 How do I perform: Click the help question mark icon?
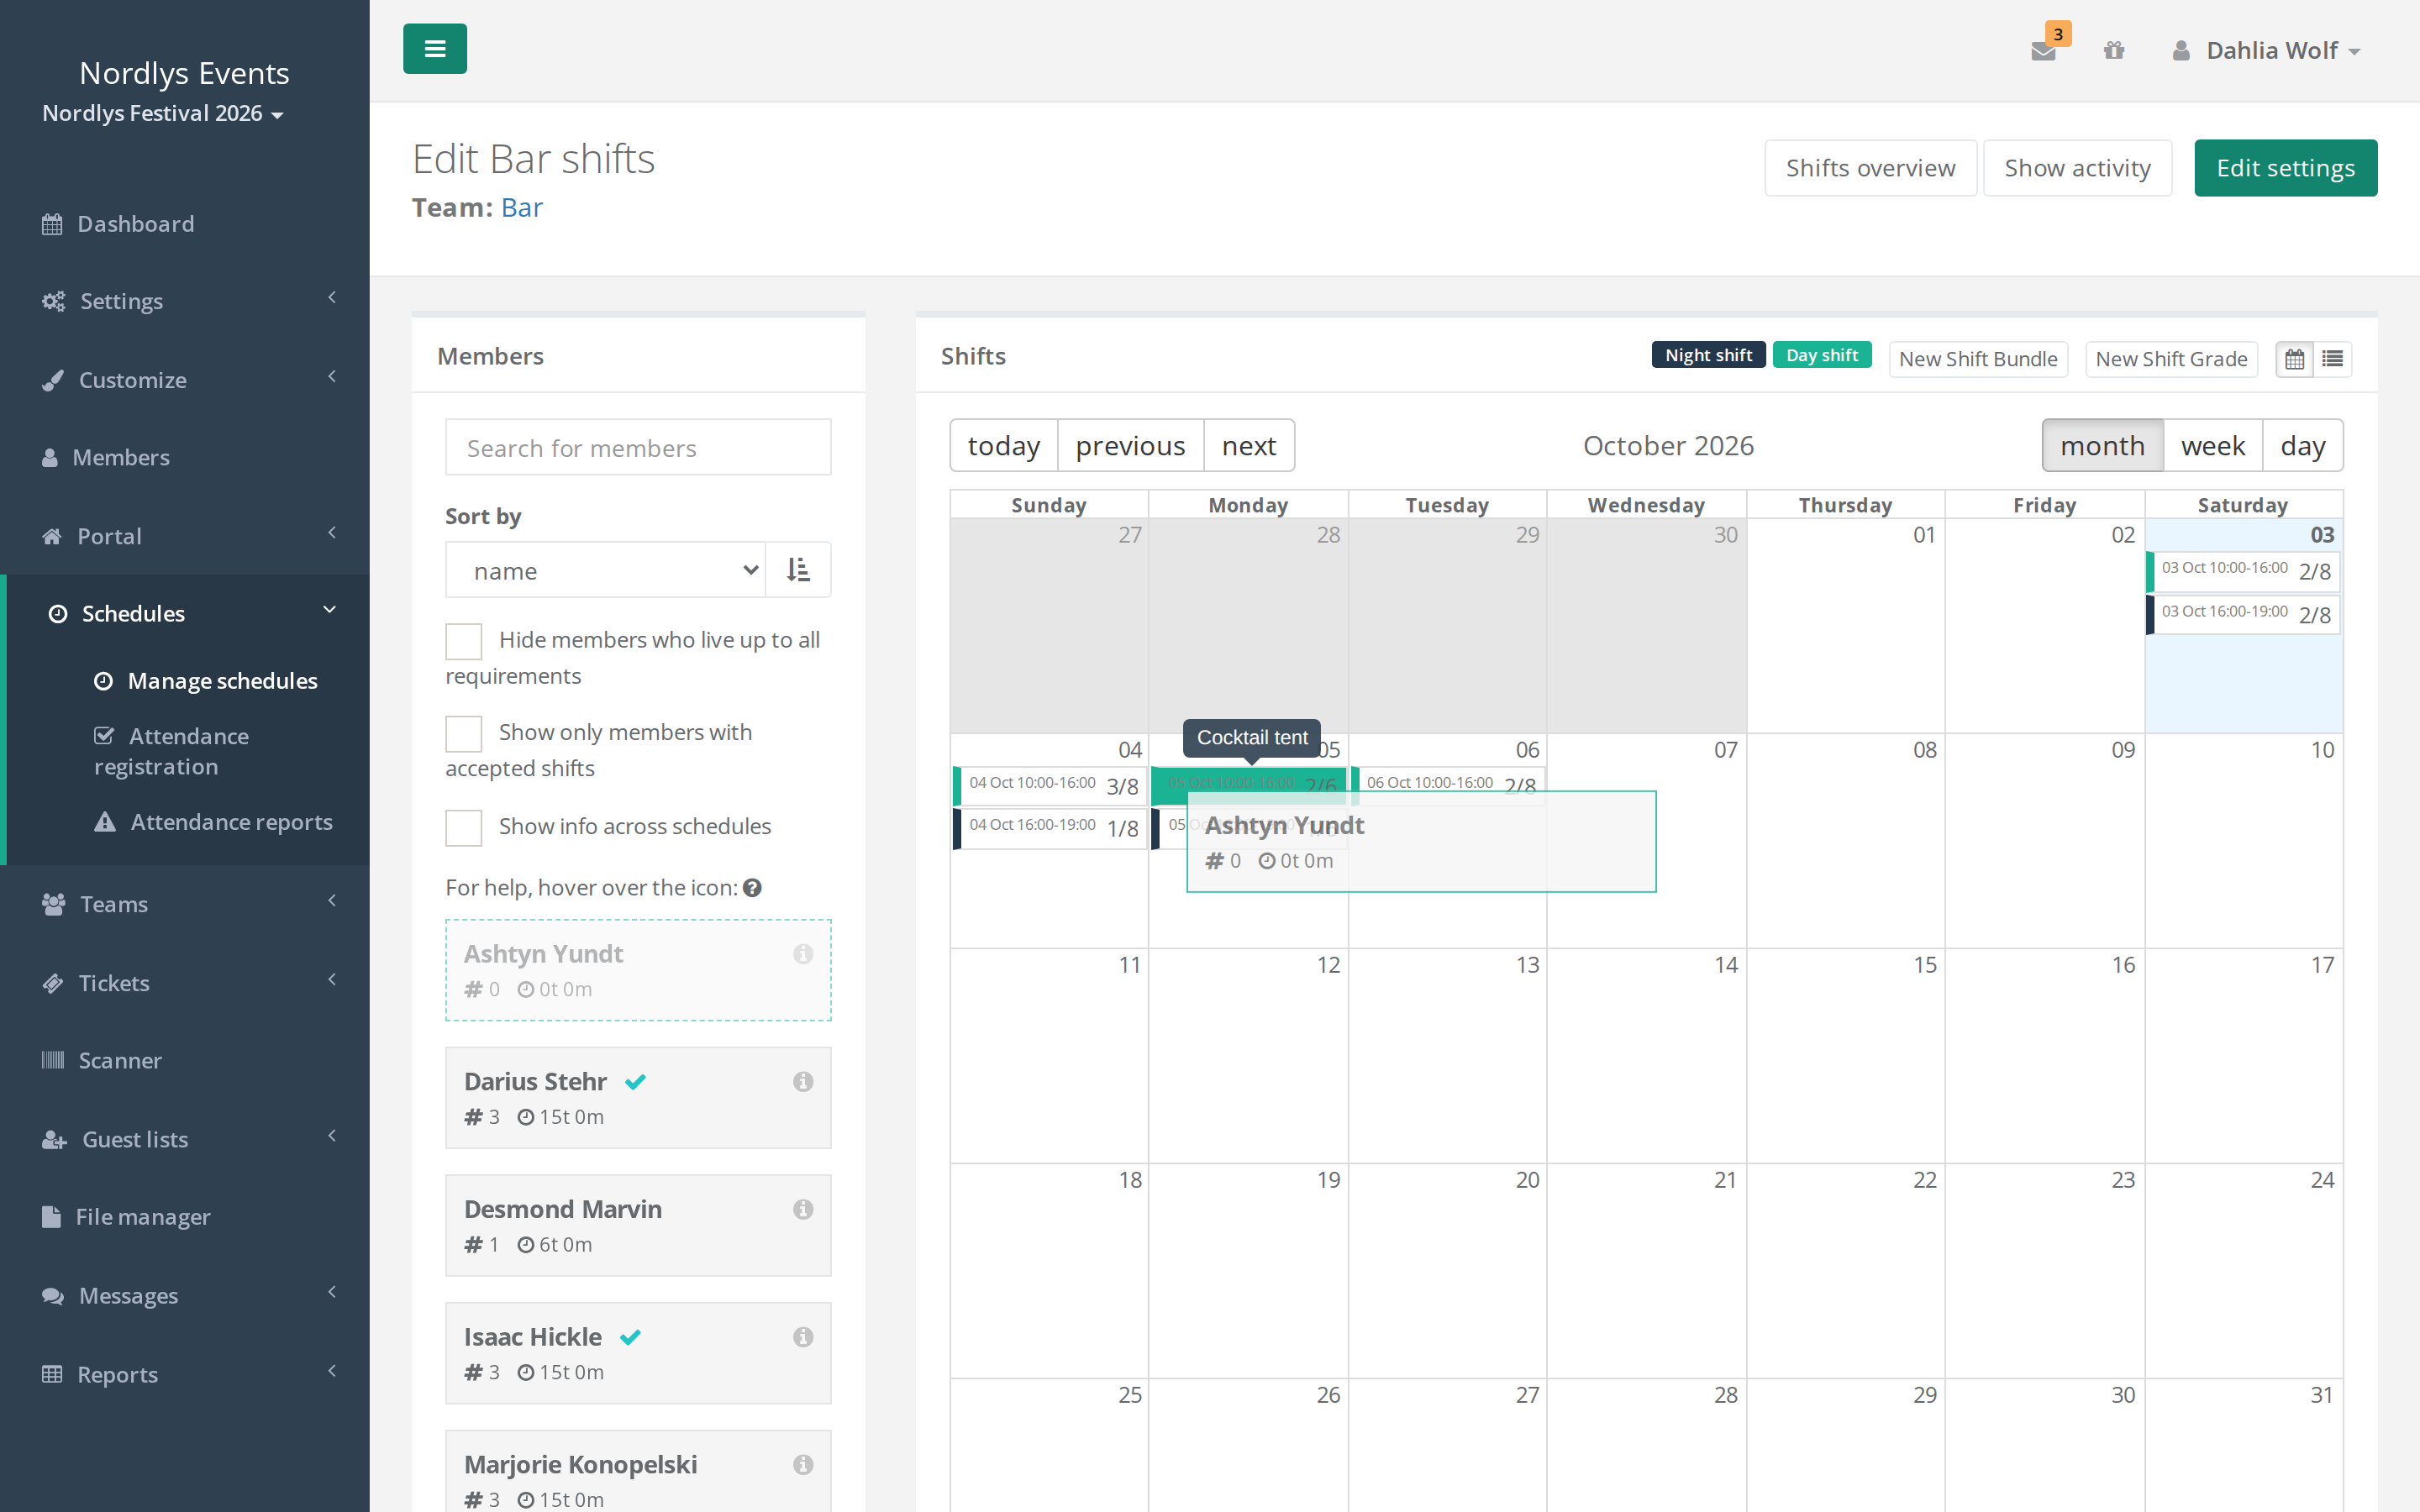coord(753,888)
